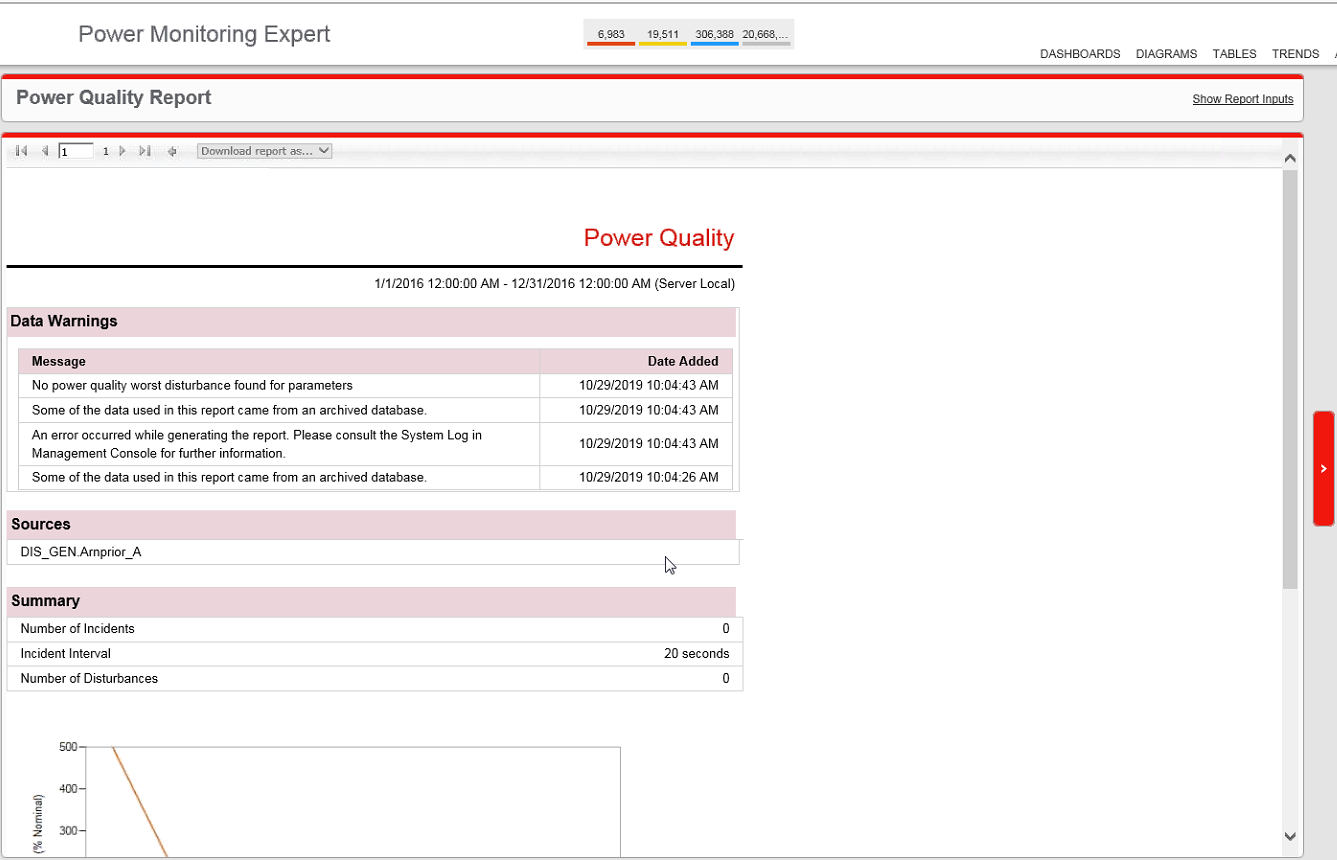Select 'No power quality worst disturbance found' message
1337x860 pixels.
[192, 385]
